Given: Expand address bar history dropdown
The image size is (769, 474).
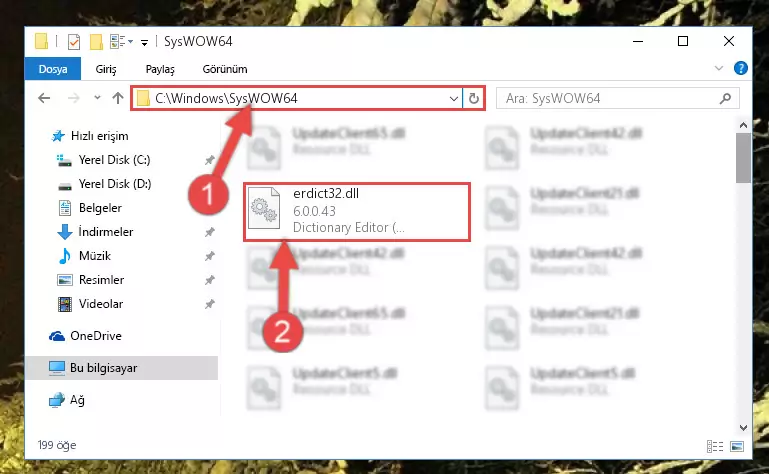Looking at the screenshot, I should tap(454, 99).
